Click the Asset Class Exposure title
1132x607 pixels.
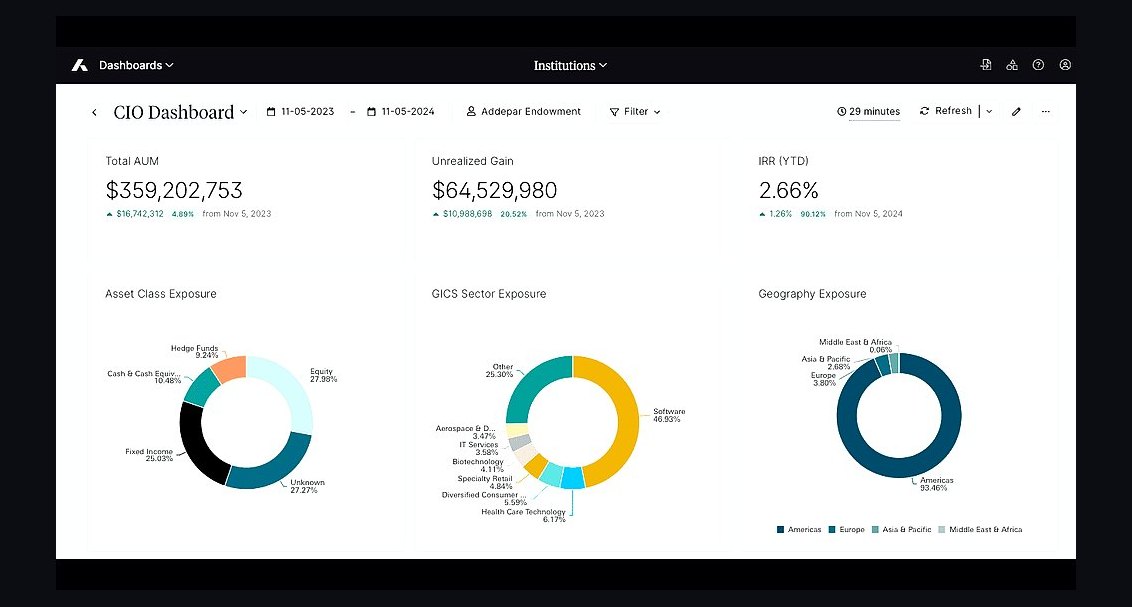pos(161,294)
